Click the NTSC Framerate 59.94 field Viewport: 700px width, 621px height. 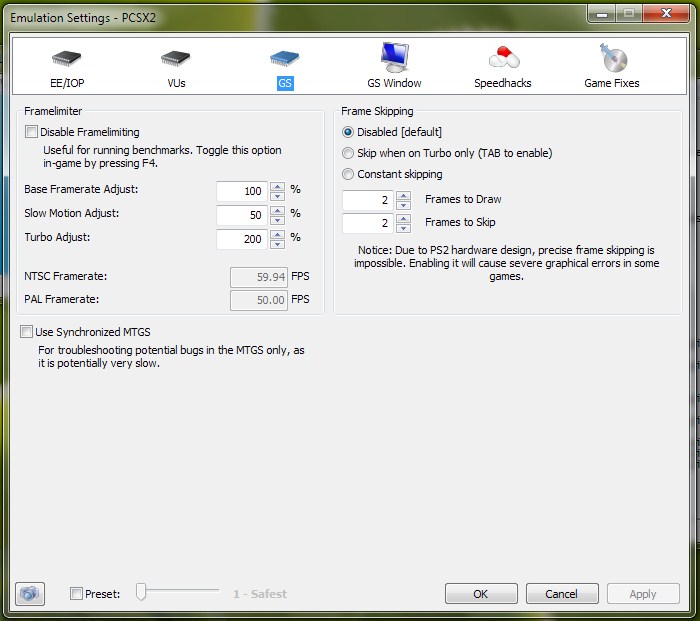point(259,277)
